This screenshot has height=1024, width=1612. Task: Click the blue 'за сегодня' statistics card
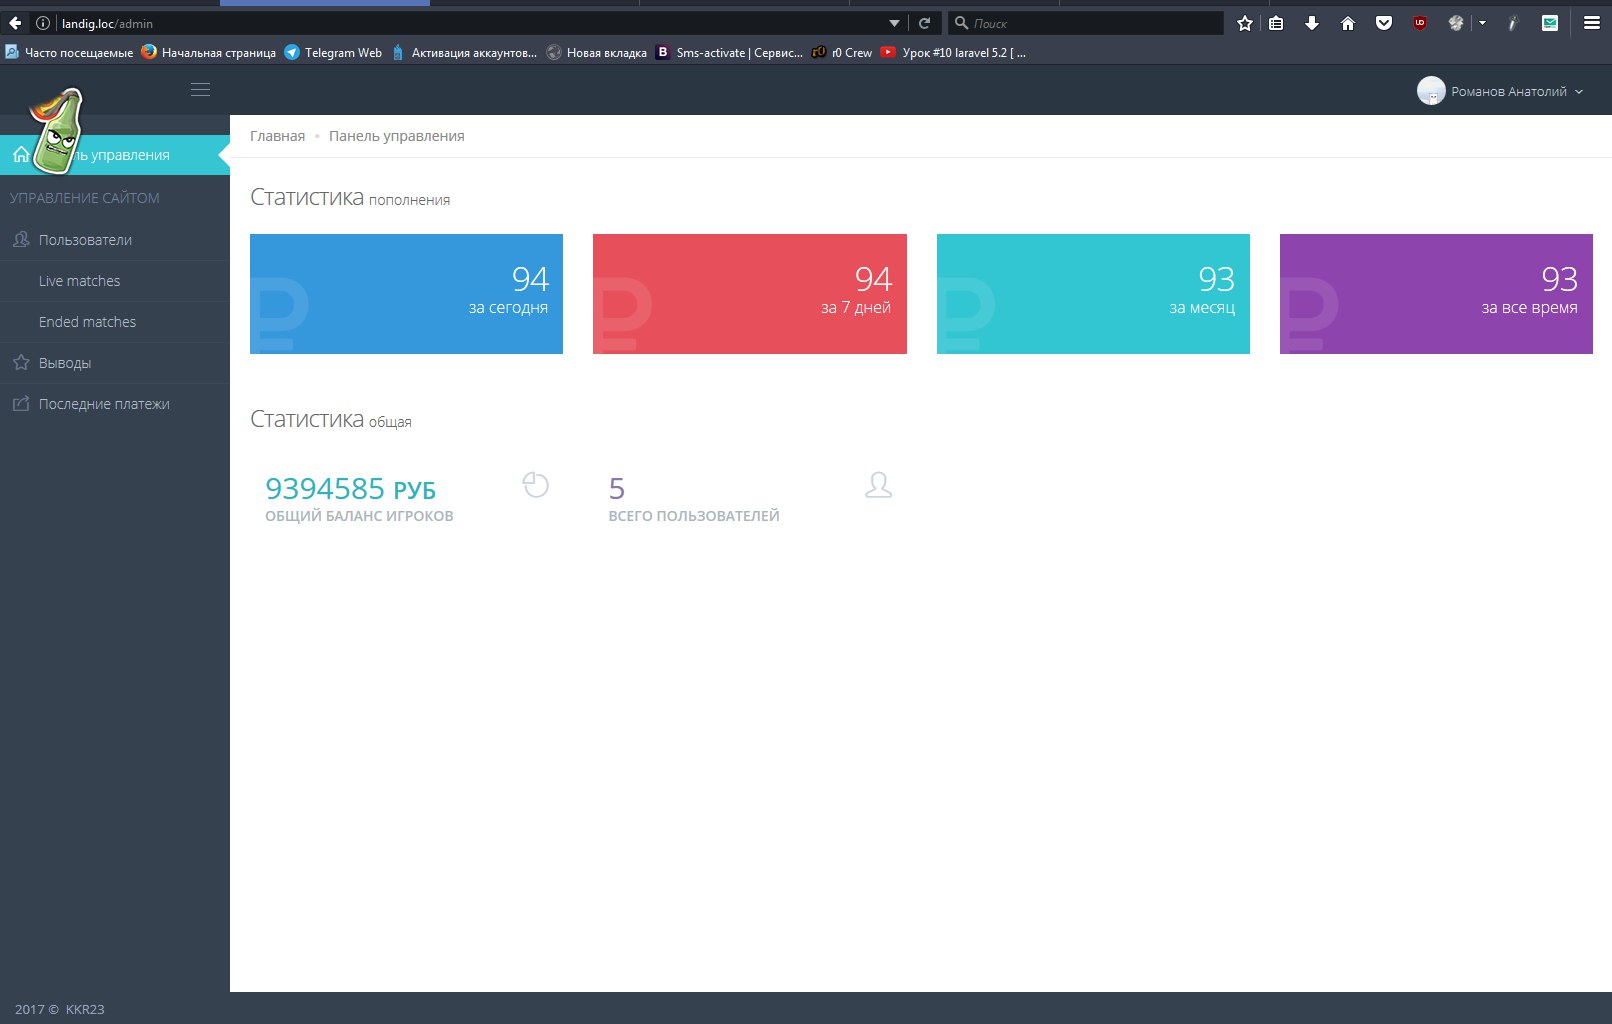[x=406, y=294]
